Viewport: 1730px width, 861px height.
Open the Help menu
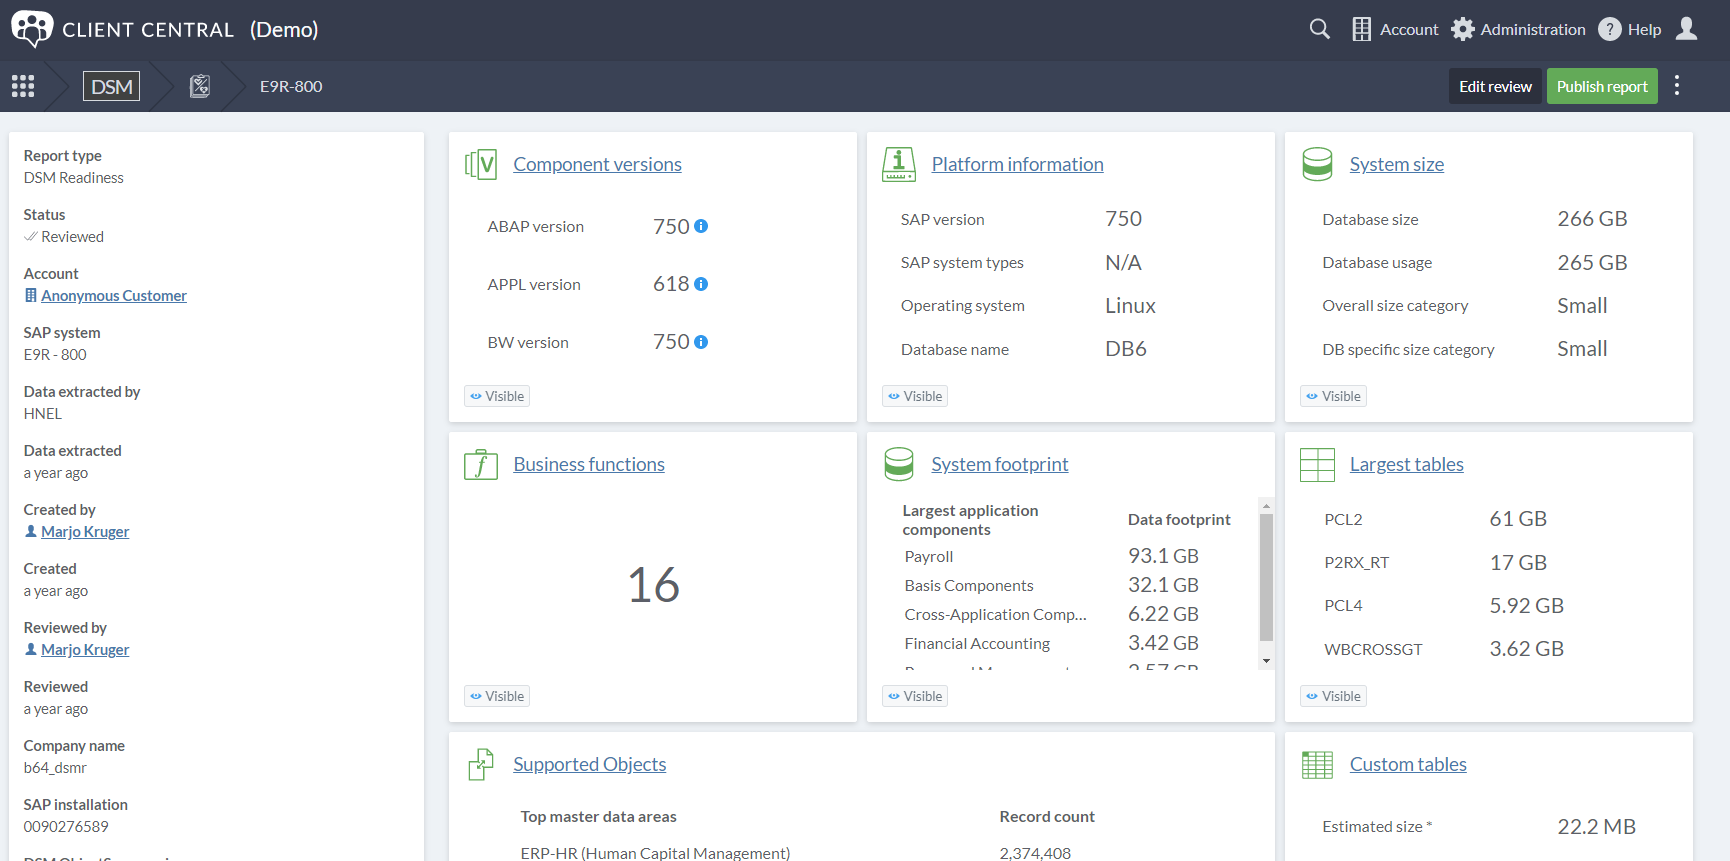click(1629, 29)
